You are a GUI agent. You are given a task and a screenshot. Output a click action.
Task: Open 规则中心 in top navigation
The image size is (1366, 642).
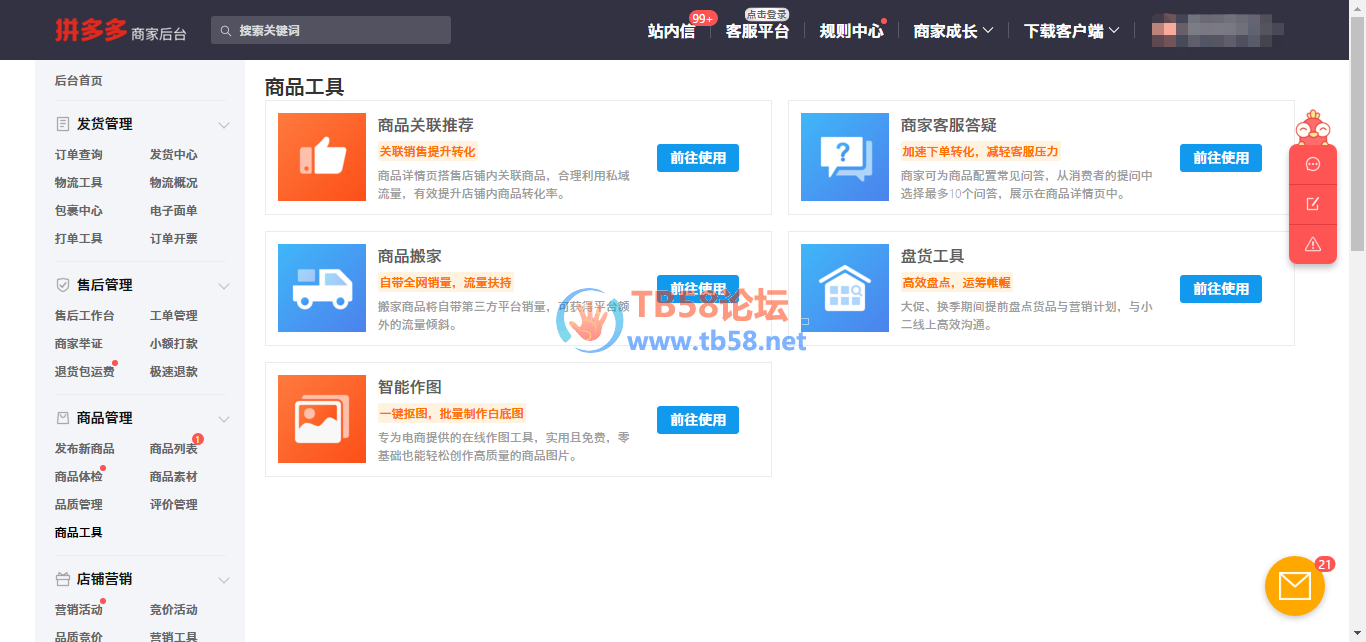(x=851, y=31)
